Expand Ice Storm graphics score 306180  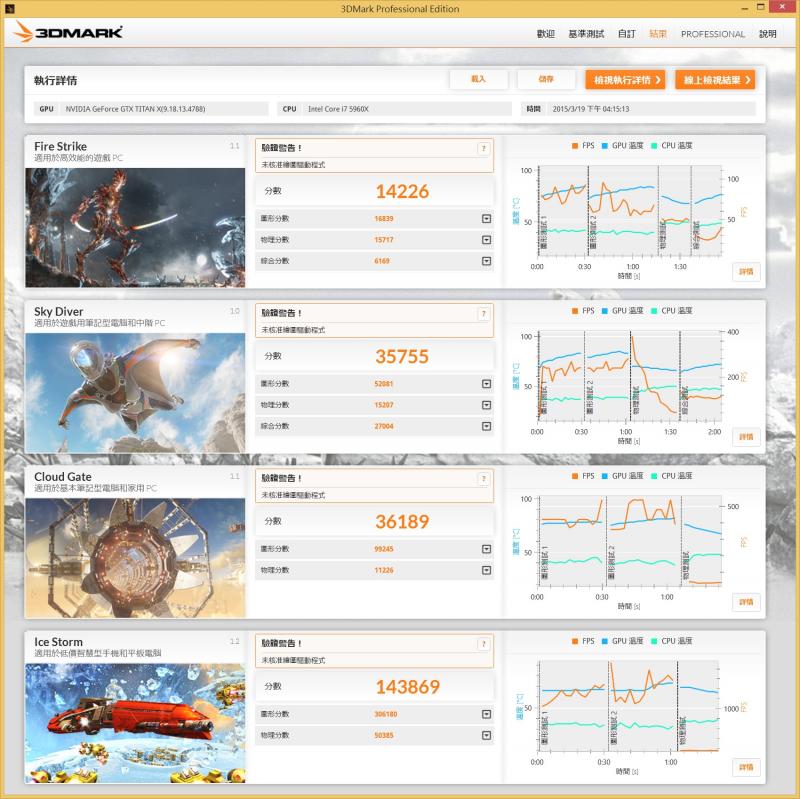[x=486, y=714]
